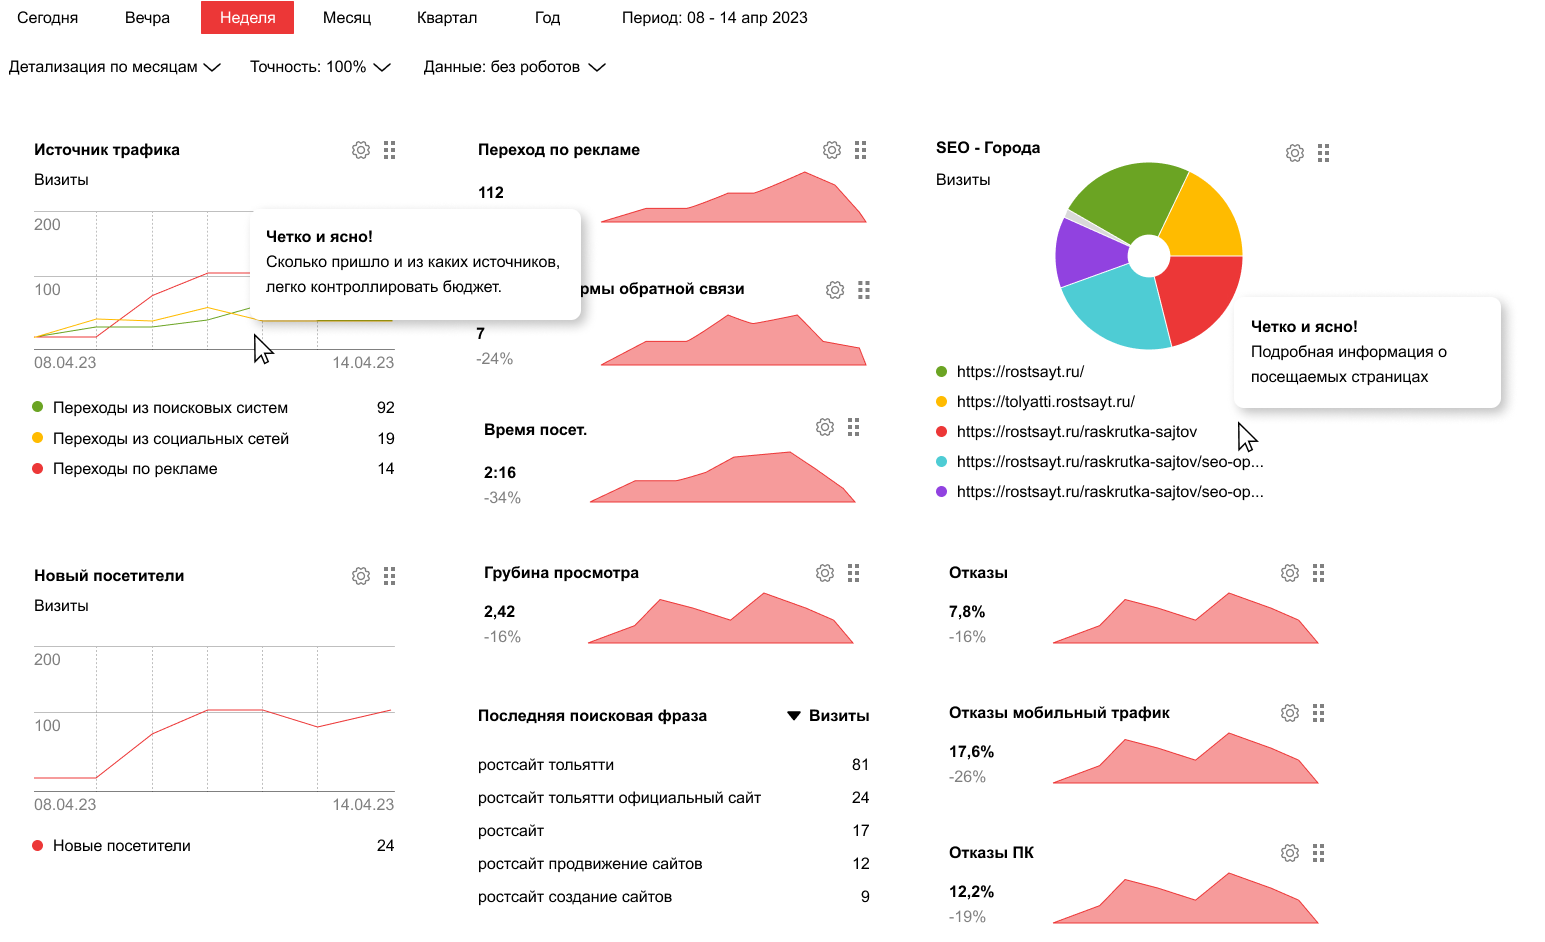Open the https://tolyatti.rostsayt.ru/ link

1045,402
